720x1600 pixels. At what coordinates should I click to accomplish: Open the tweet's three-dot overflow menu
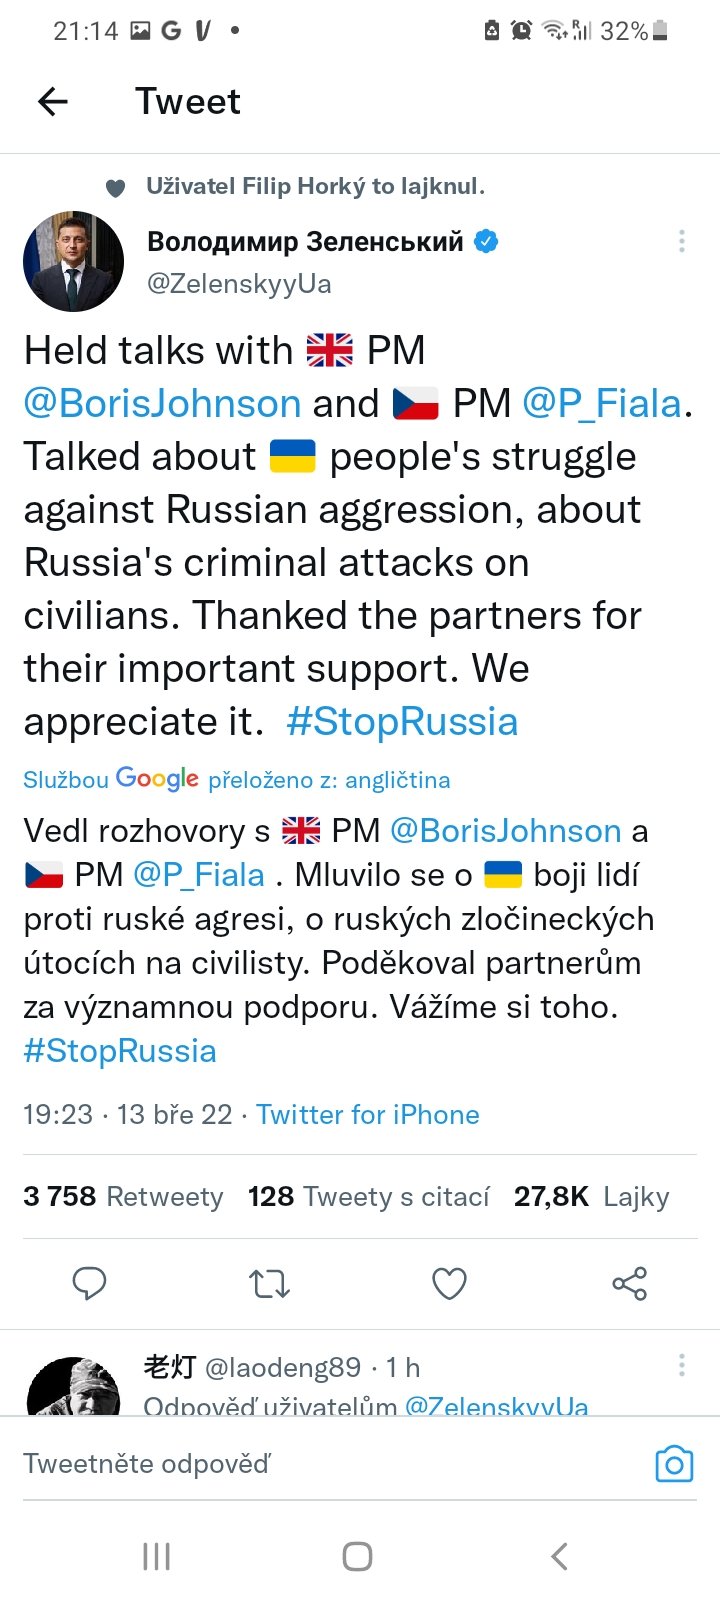pos(681,241)
